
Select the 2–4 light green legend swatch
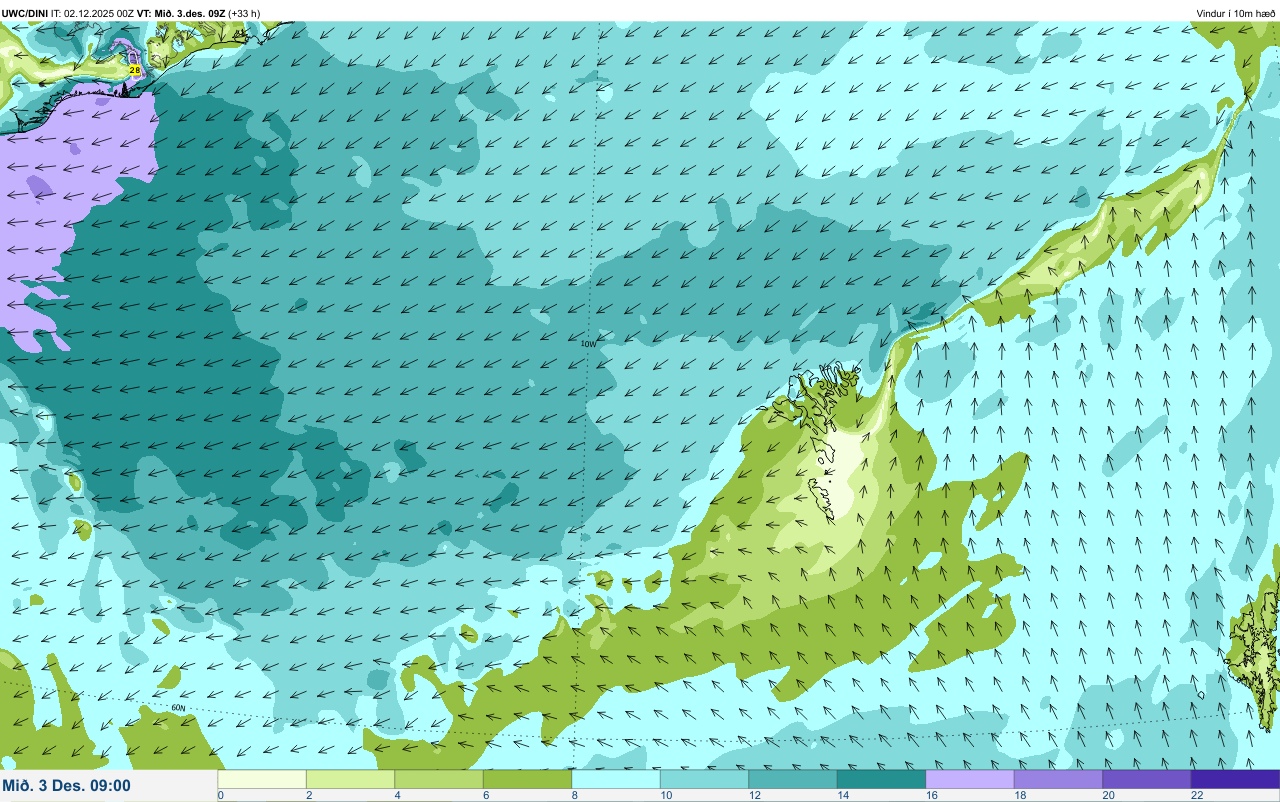tap(350, 779)
